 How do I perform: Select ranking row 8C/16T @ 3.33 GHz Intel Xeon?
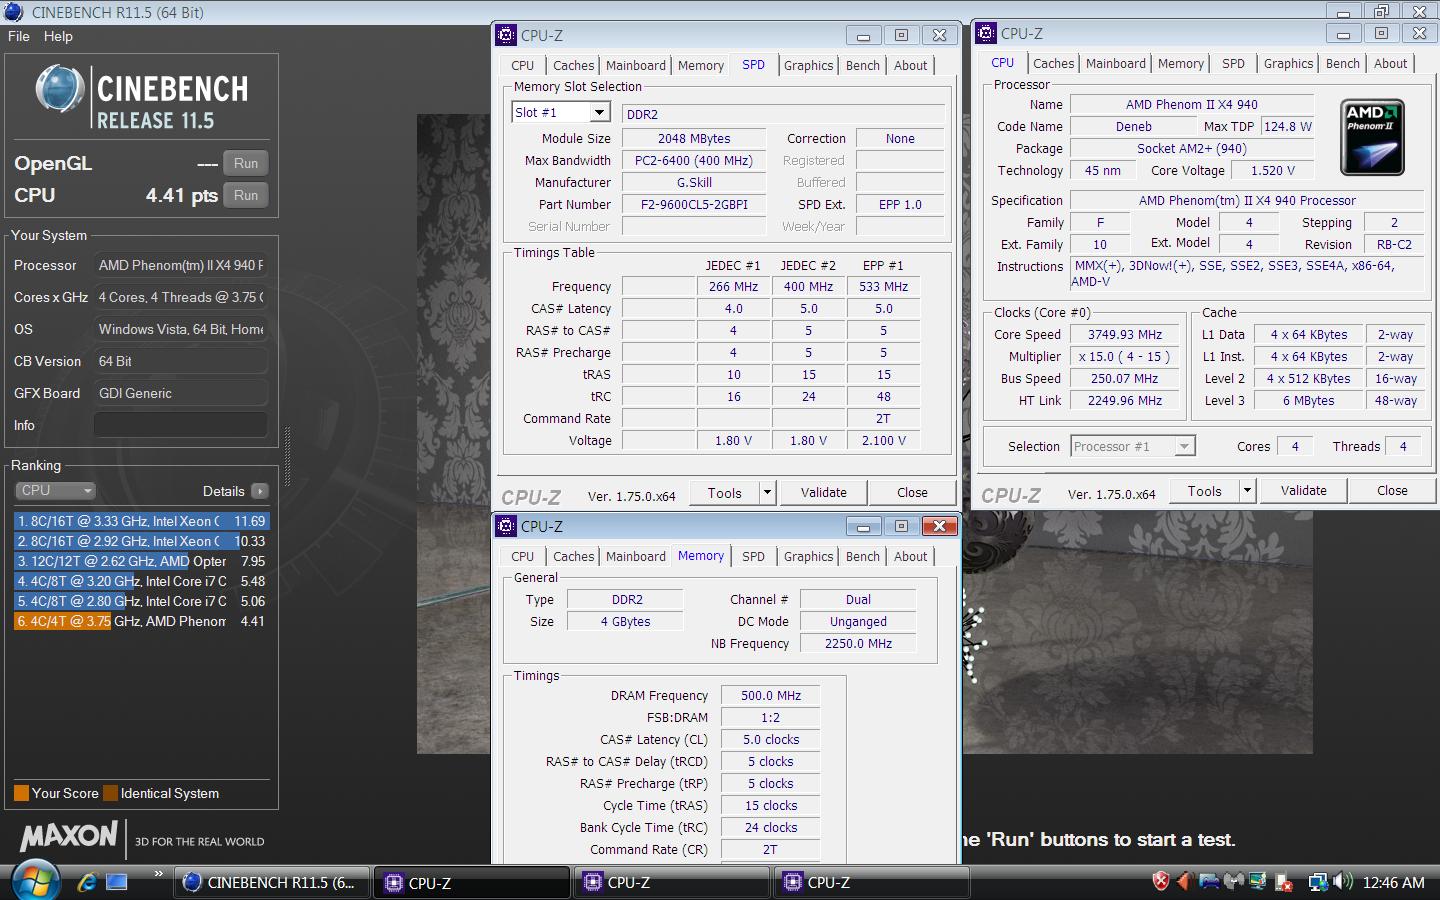142,521
